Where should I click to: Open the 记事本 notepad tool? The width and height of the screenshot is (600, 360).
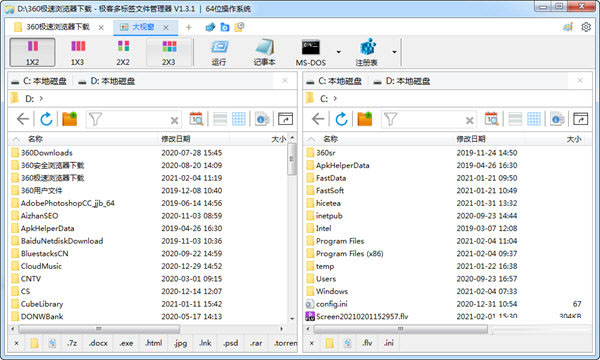264,52
